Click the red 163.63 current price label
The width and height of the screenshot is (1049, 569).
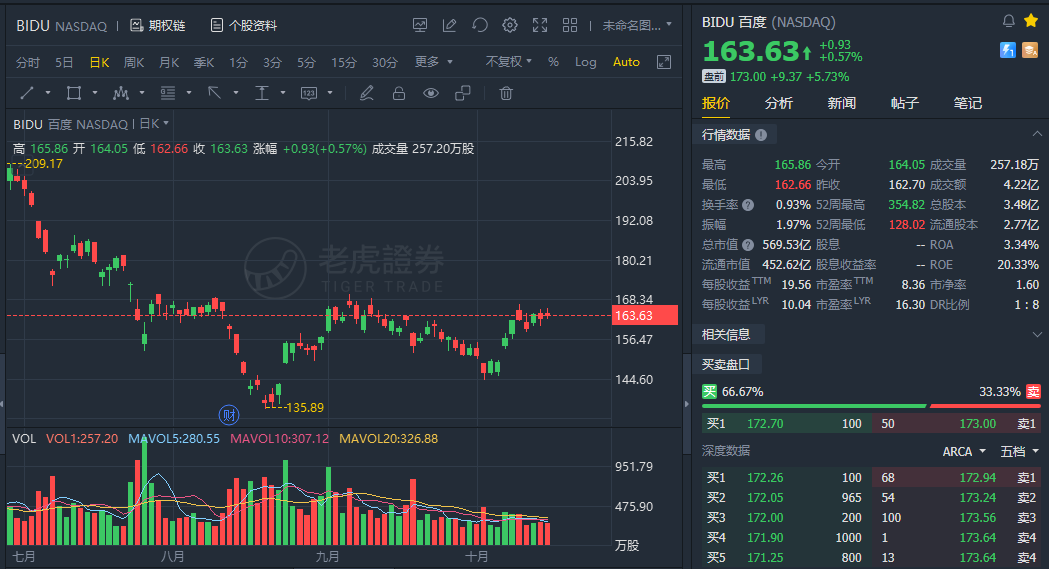[645, 316]
